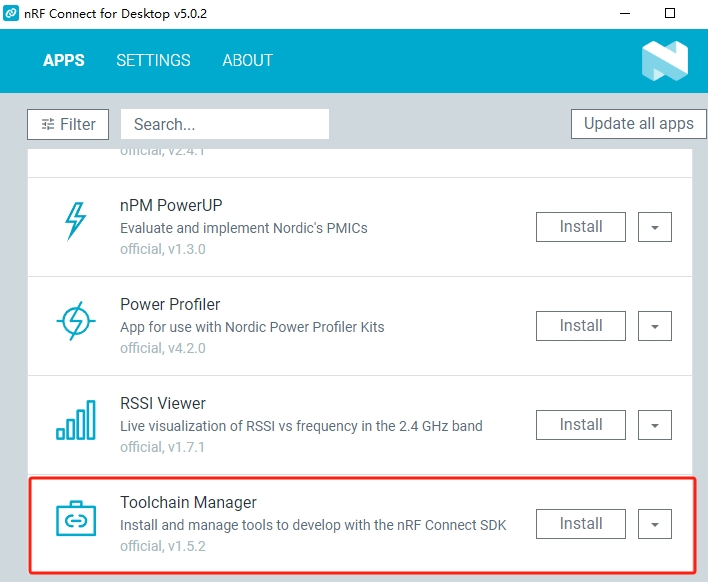Screen dimensions: 708x582
Task: Click the Power Profiler app icon
Action: [76, 321]
